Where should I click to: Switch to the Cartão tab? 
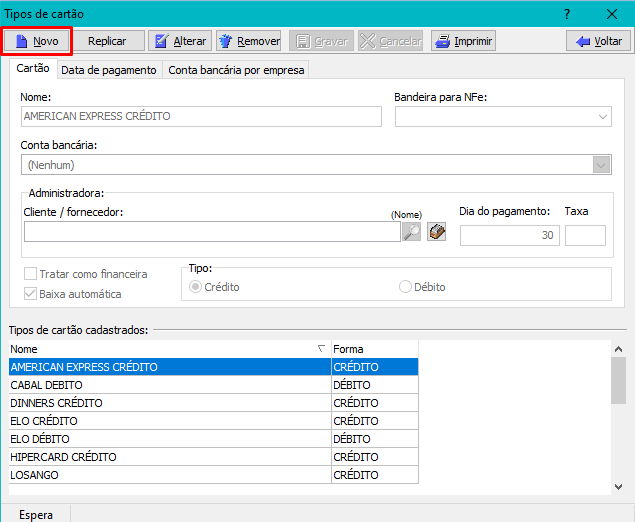click(x=33, y=68)
